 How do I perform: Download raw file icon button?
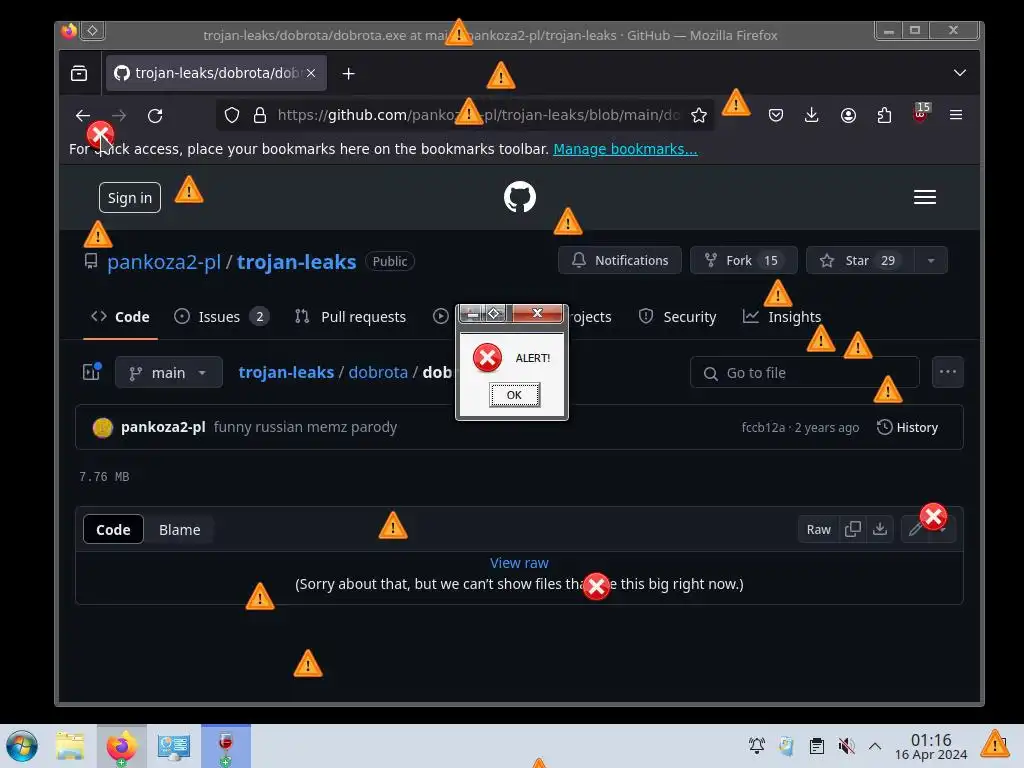880,529
